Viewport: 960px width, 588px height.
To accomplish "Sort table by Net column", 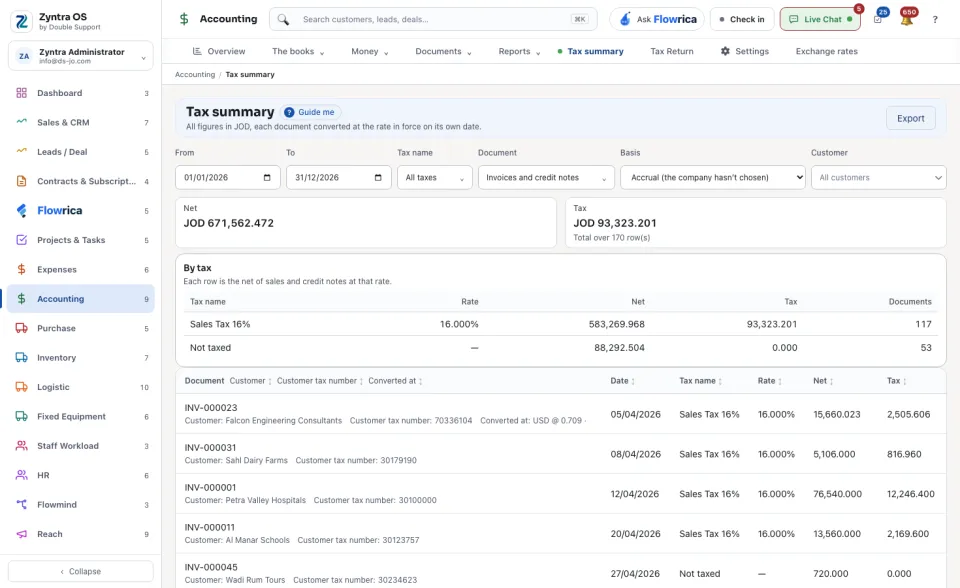I will [x=823, y=381].
